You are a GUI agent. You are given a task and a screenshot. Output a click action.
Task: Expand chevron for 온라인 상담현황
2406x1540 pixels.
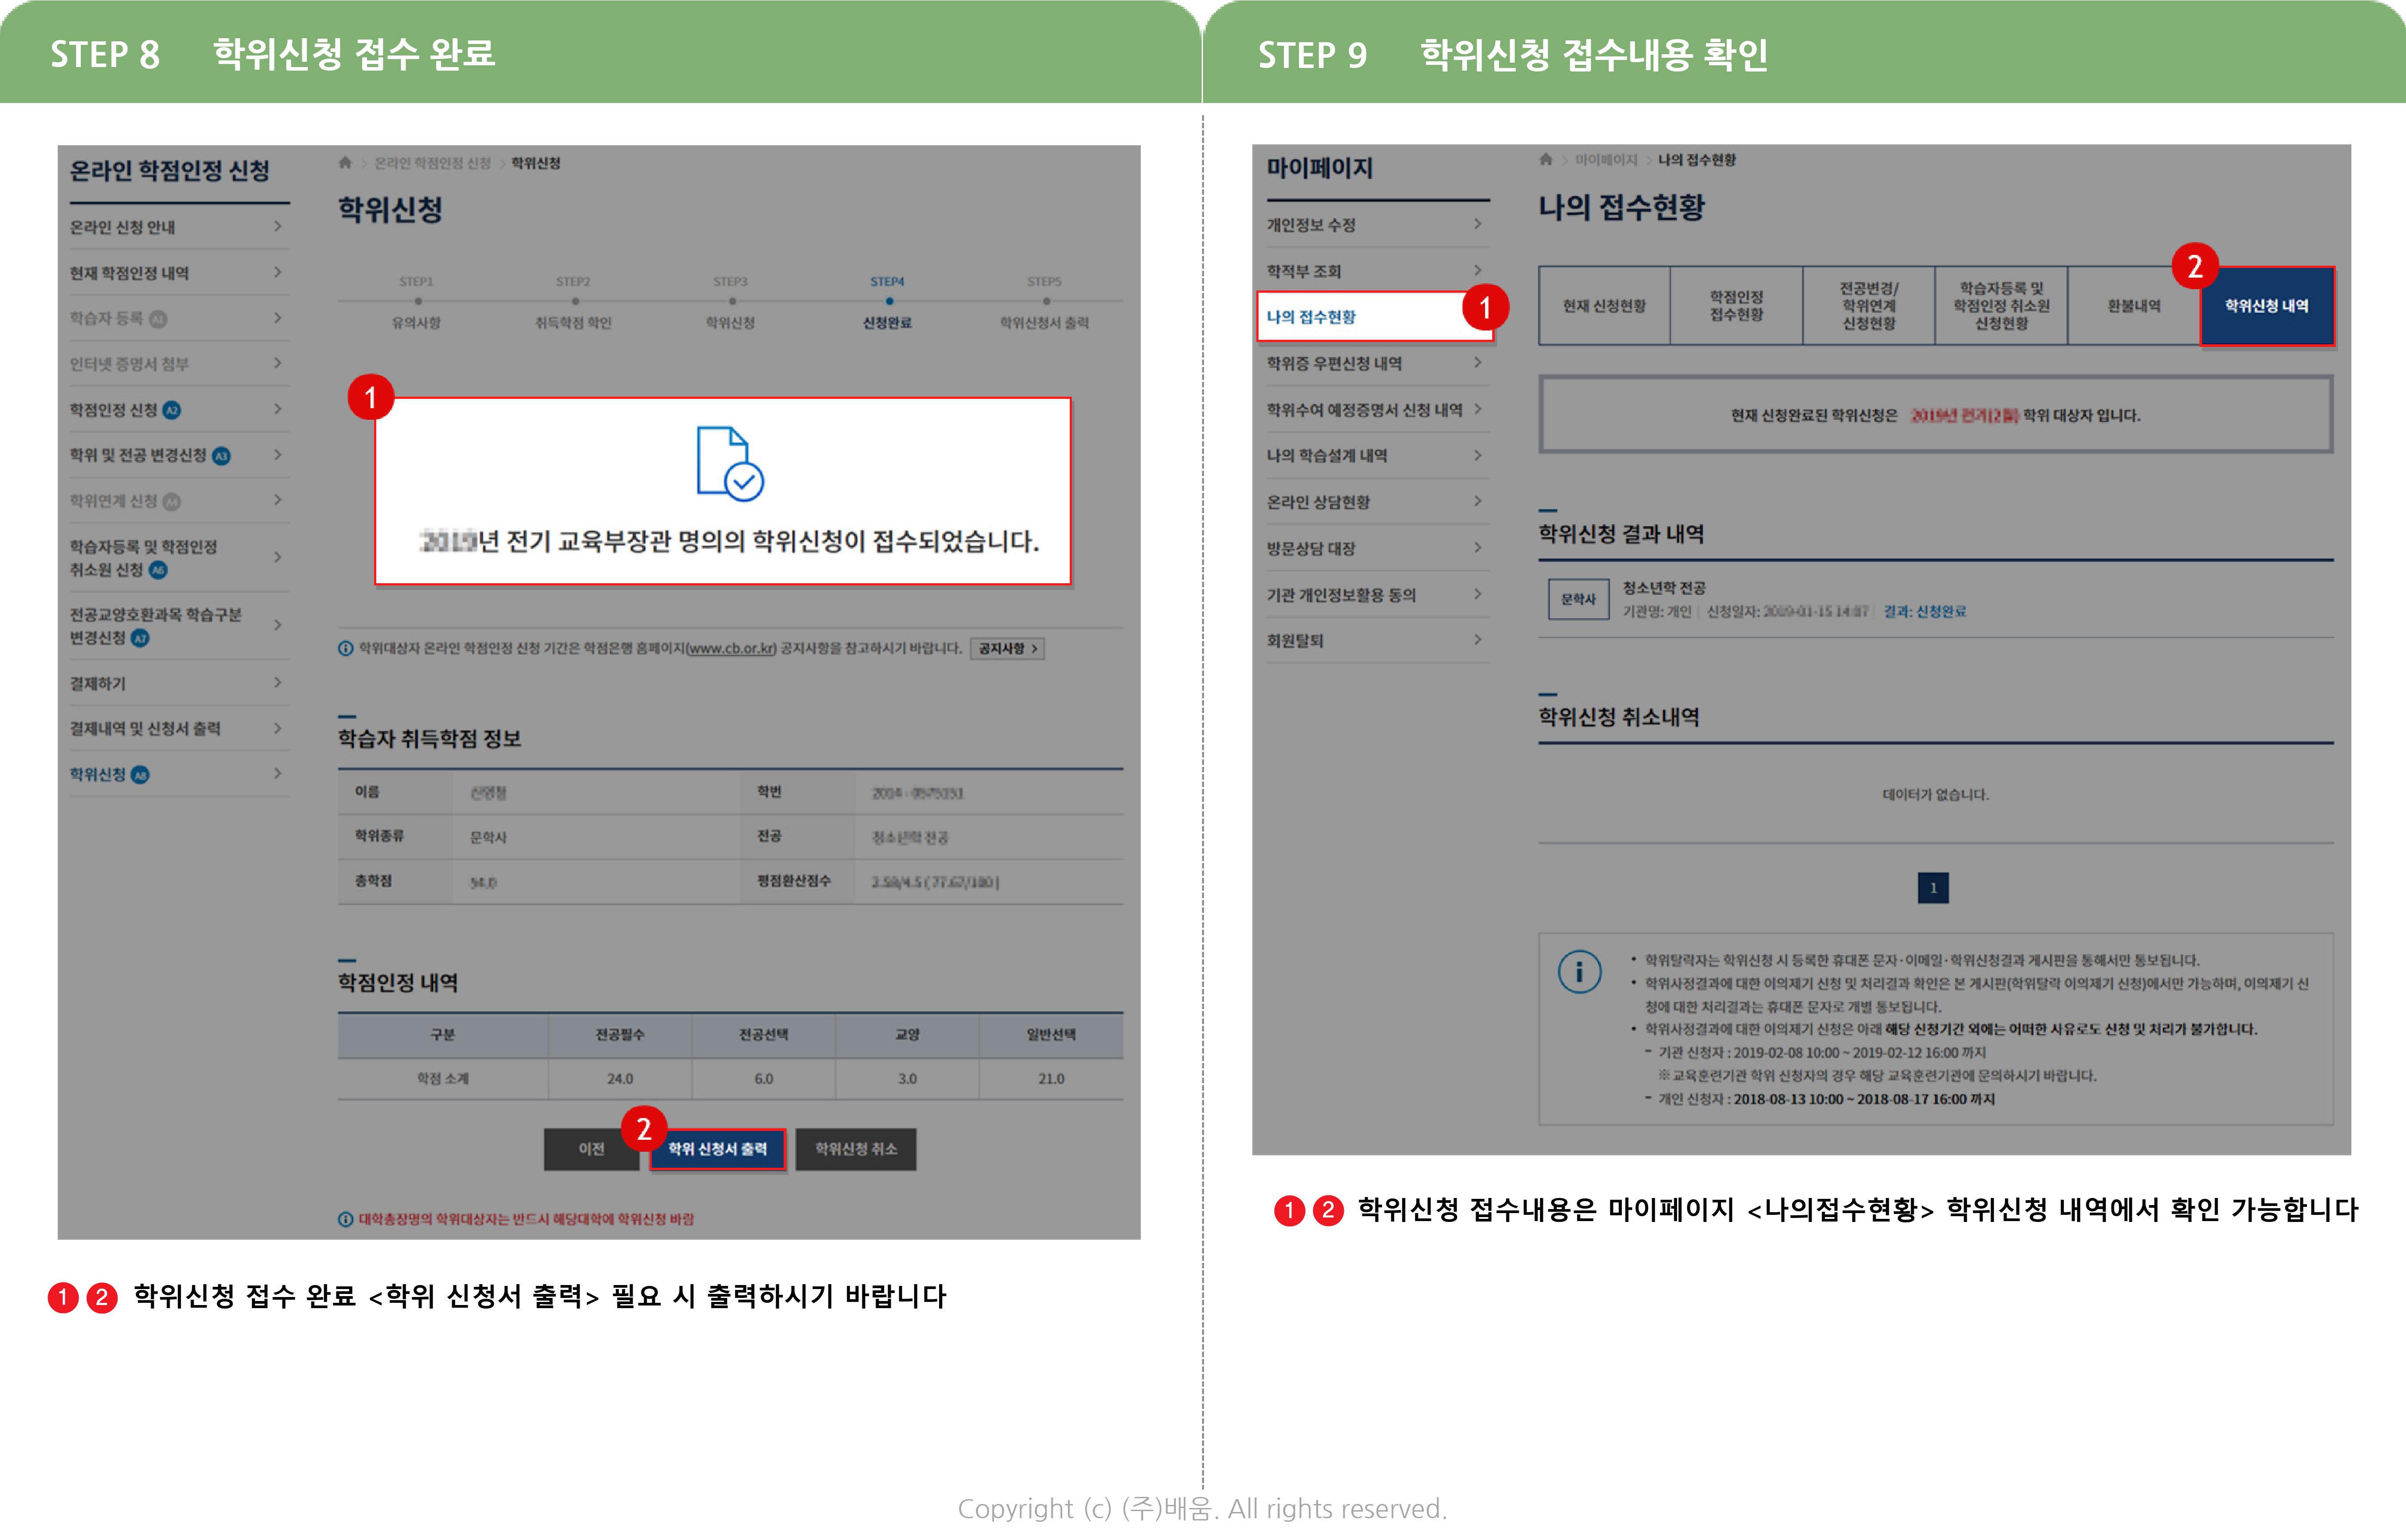pos(1478,501)
